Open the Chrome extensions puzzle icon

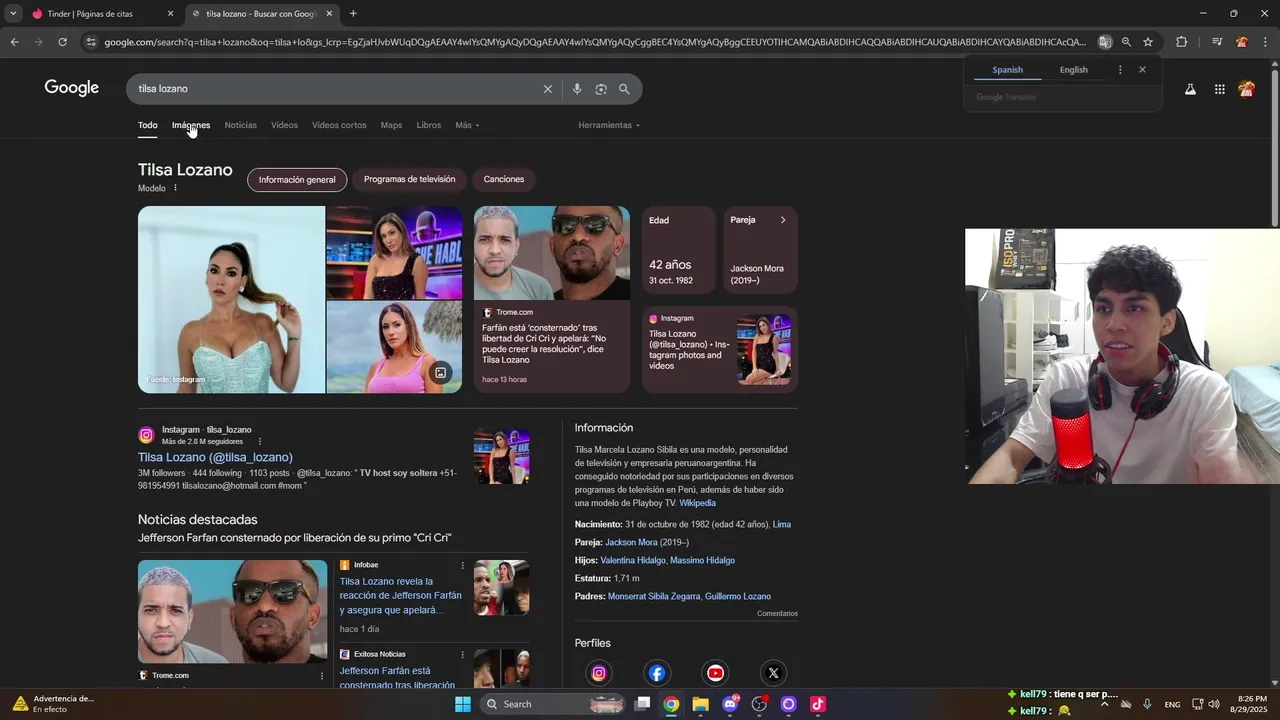pos(1181,42)
